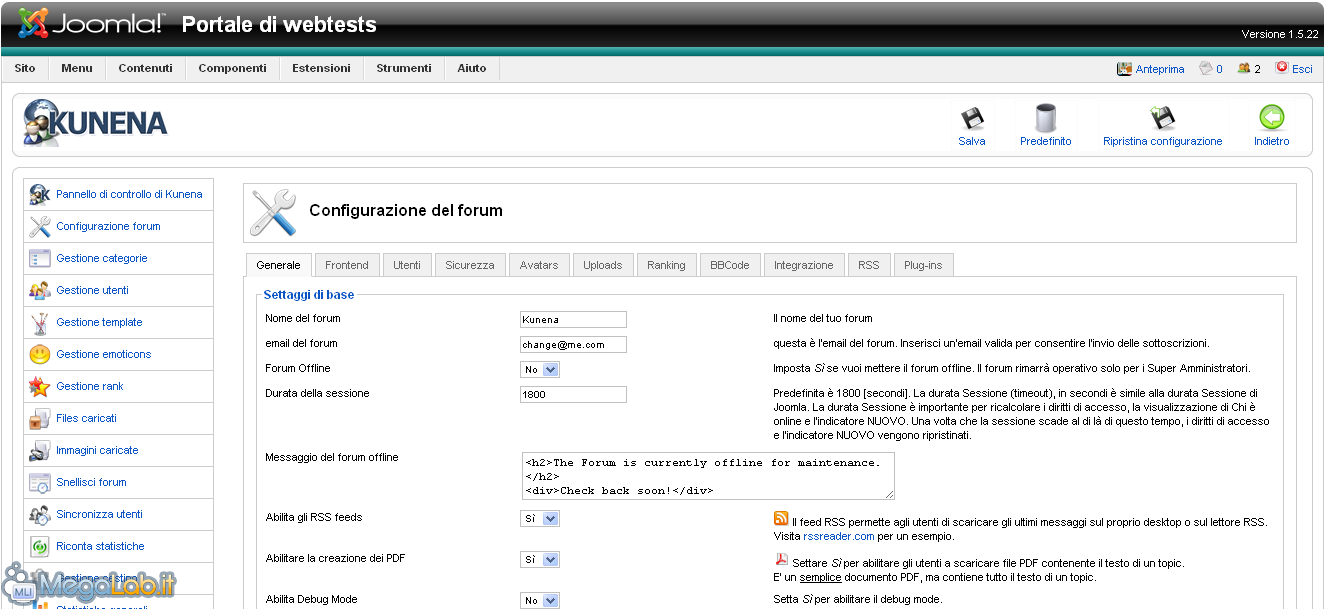1328x609 pixels.
Task: Click the rssreader.com link
Action: click(x=832, y=536)
